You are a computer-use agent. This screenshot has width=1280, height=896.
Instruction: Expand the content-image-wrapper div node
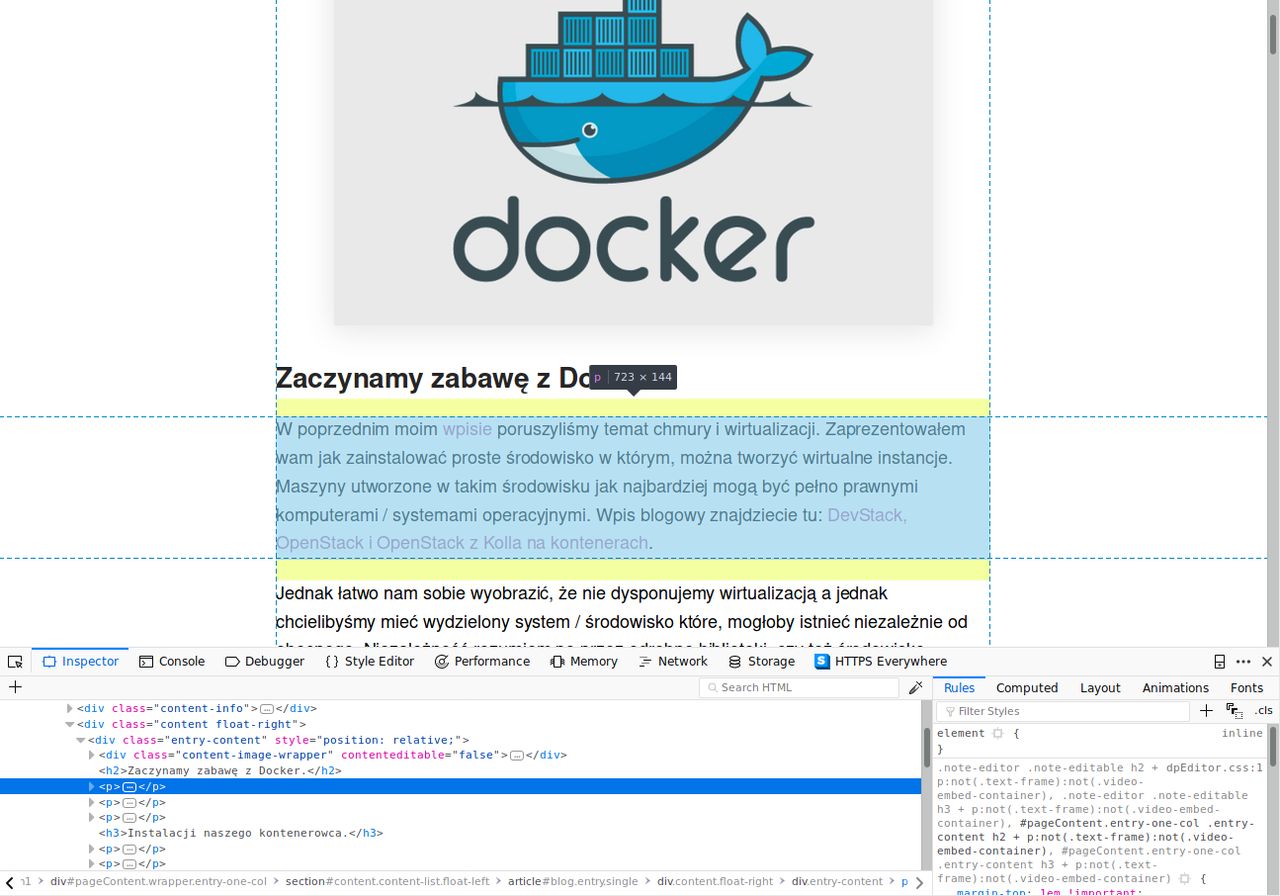click(x=92, y=755)
